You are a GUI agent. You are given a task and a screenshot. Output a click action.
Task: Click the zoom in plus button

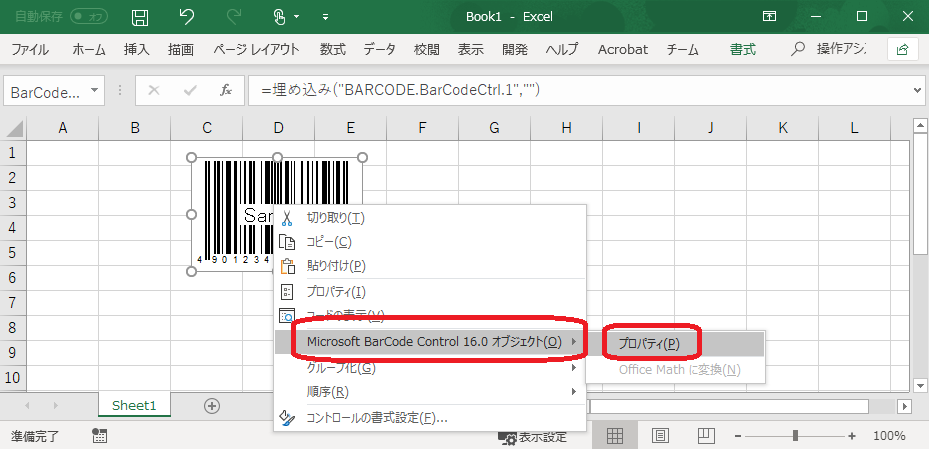[x=852, y=437]
